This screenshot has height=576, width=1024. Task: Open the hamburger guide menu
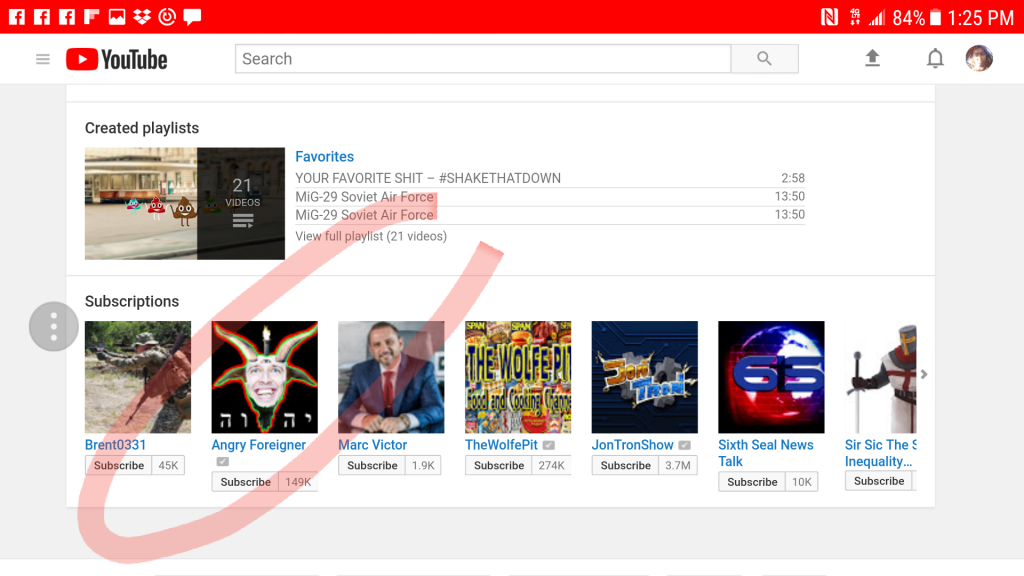42,59
